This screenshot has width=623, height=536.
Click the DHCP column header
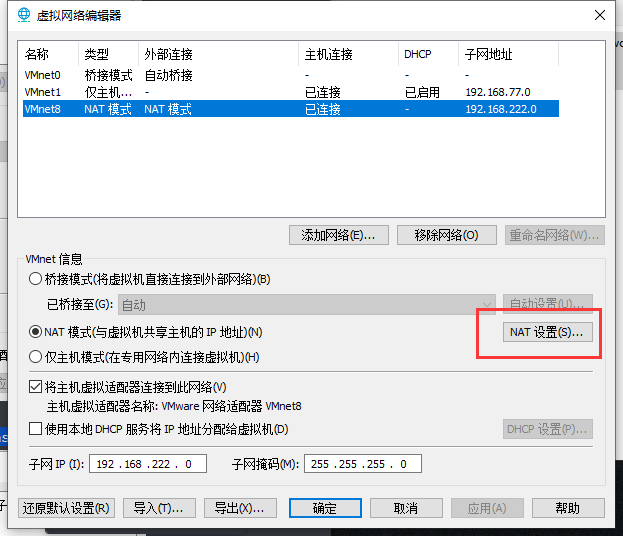coord(428,54)
